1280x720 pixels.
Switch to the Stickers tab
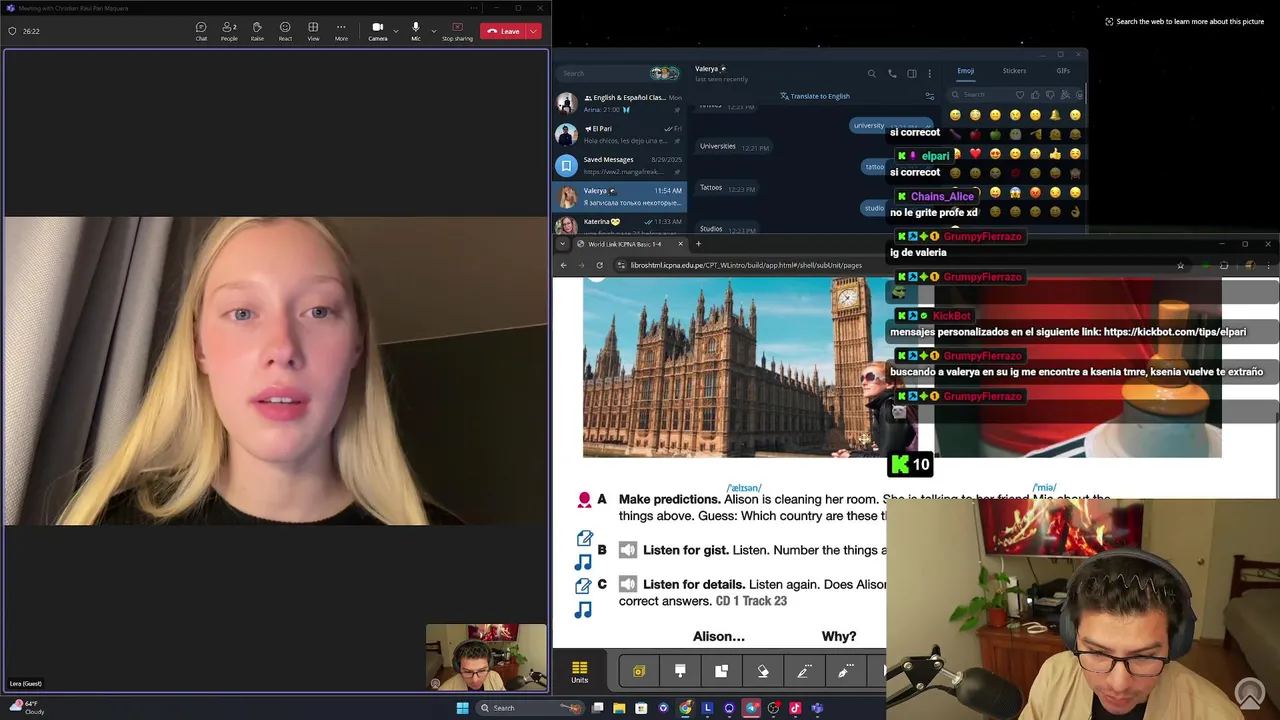pos(1014,71)
